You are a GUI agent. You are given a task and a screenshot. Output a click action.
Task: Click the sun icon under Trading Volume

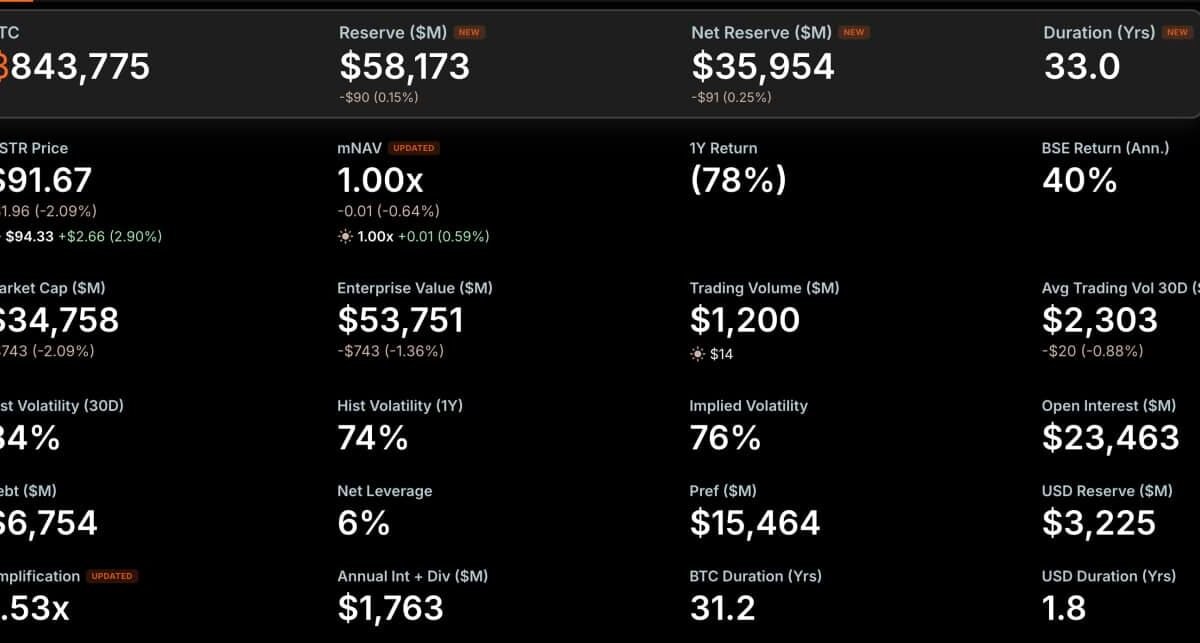pos(697,354)
